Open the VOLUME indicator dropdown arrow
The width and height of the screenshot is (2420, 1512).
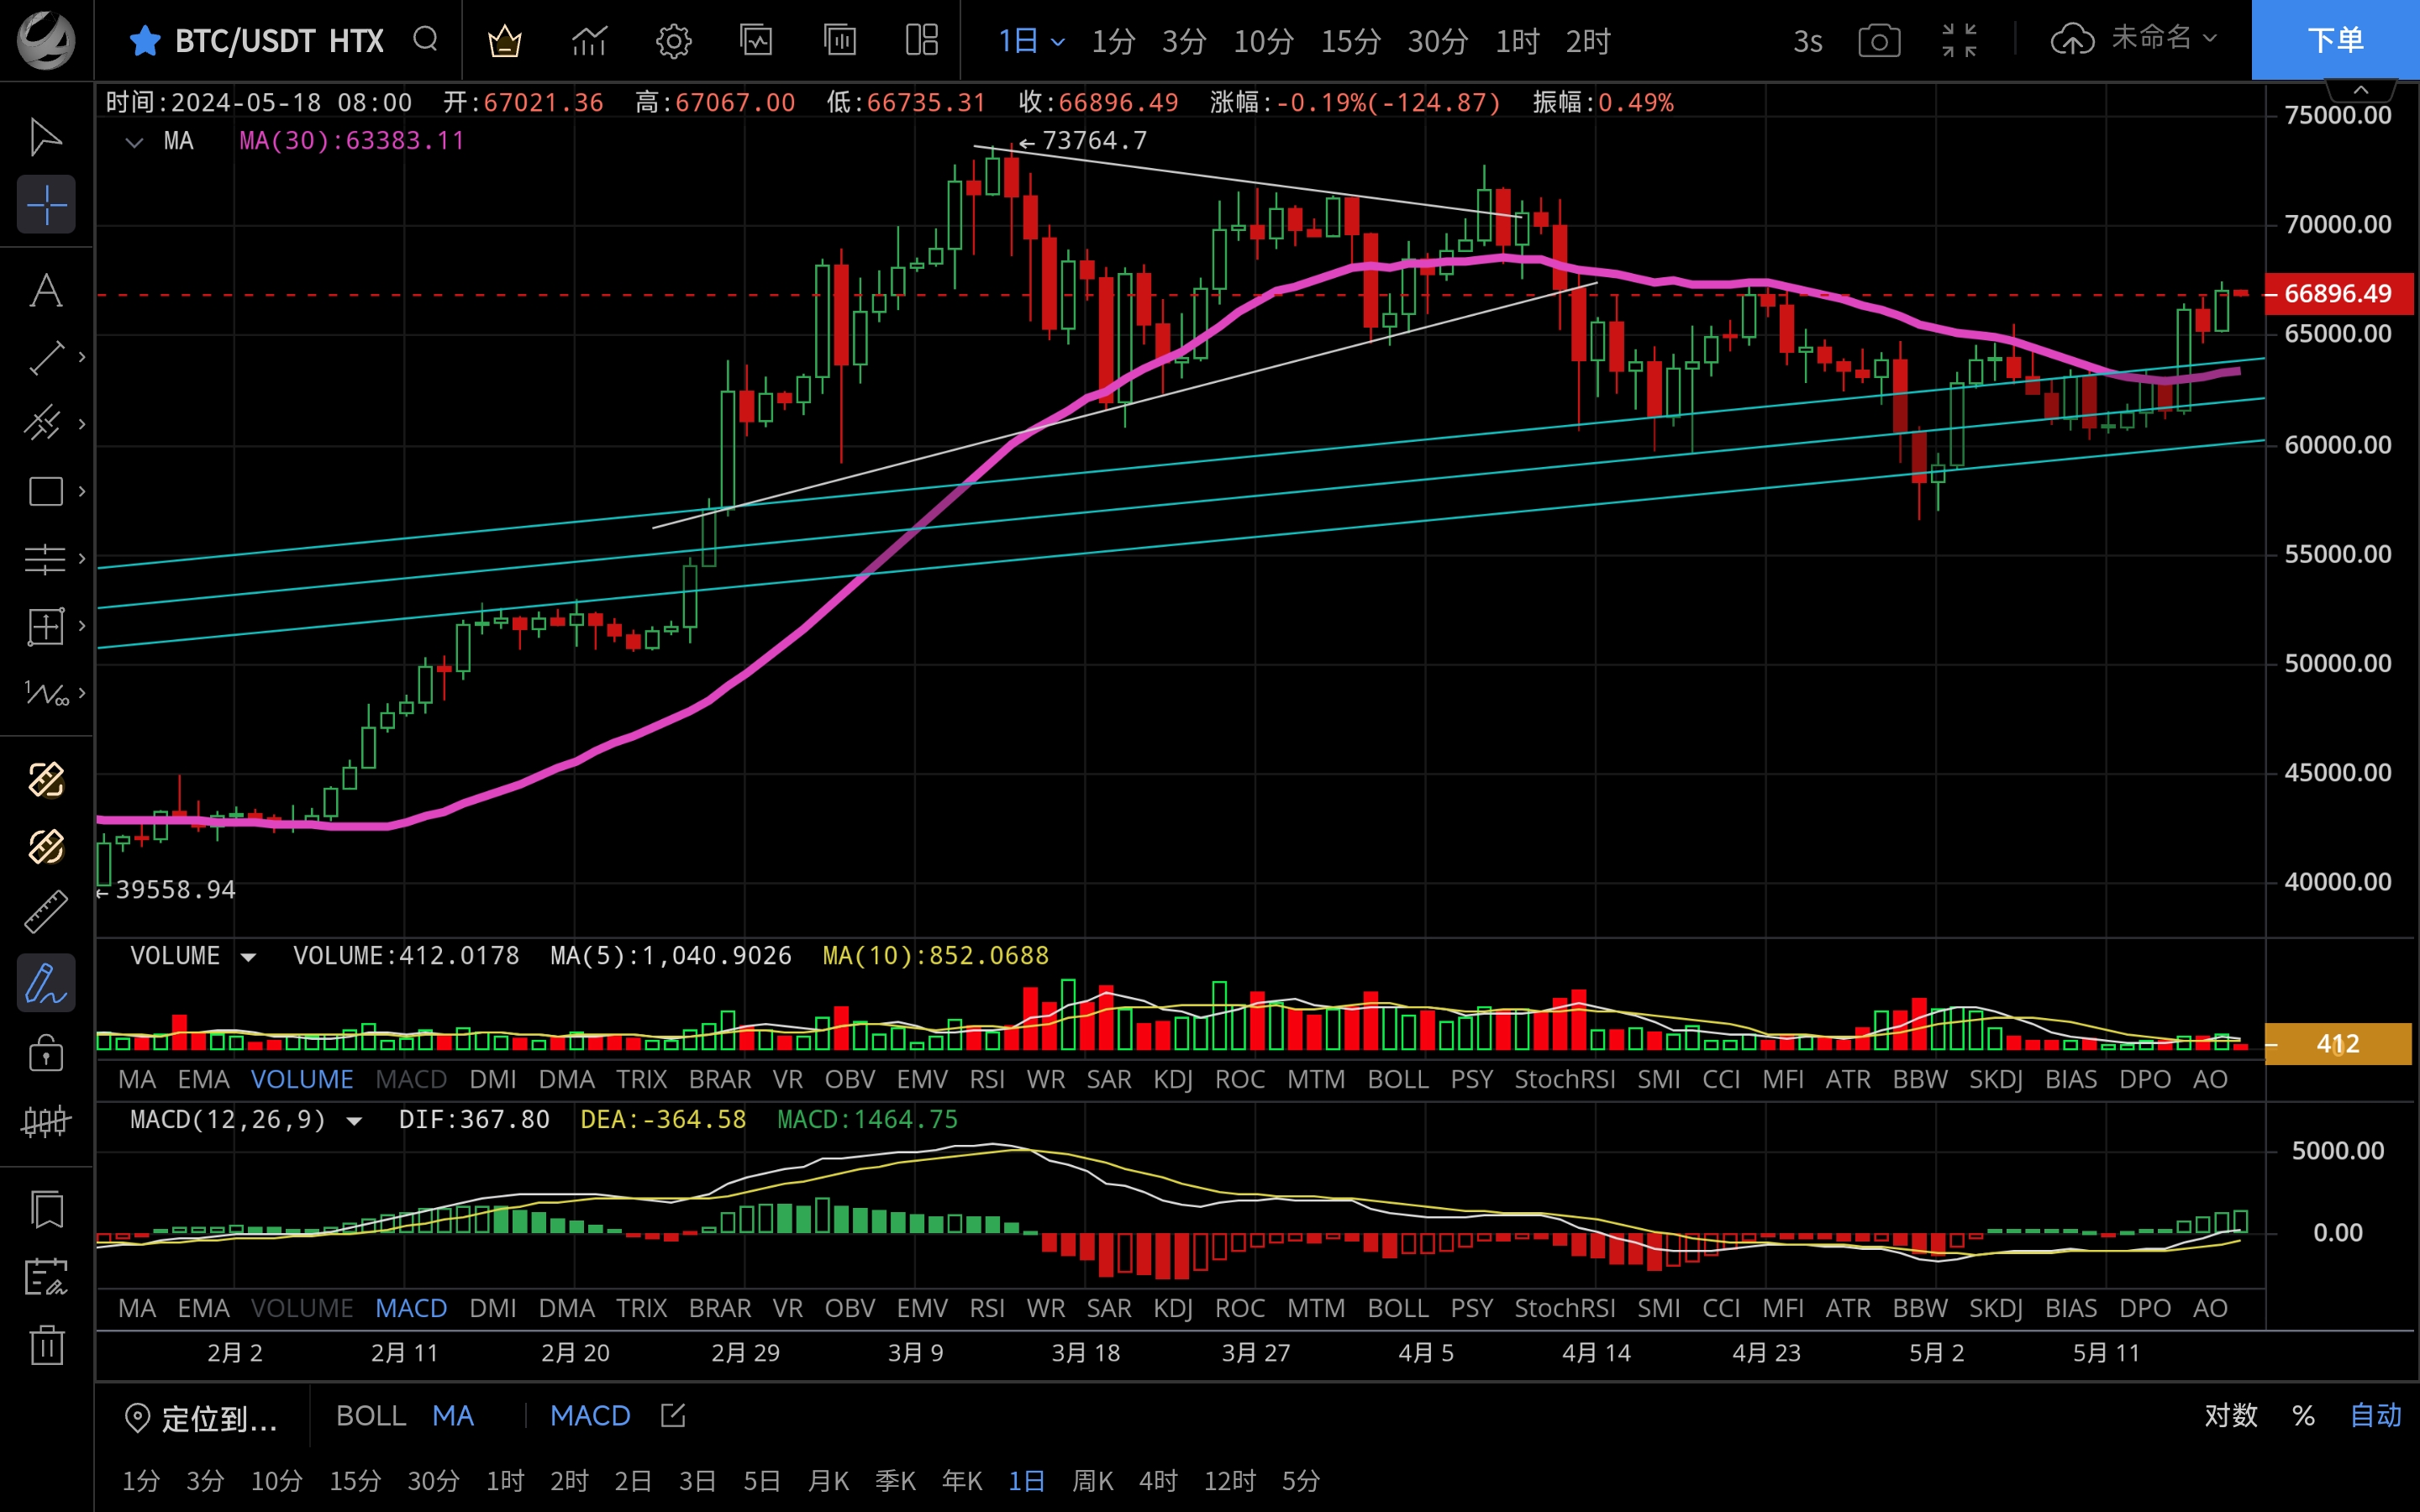click(248, 957)
